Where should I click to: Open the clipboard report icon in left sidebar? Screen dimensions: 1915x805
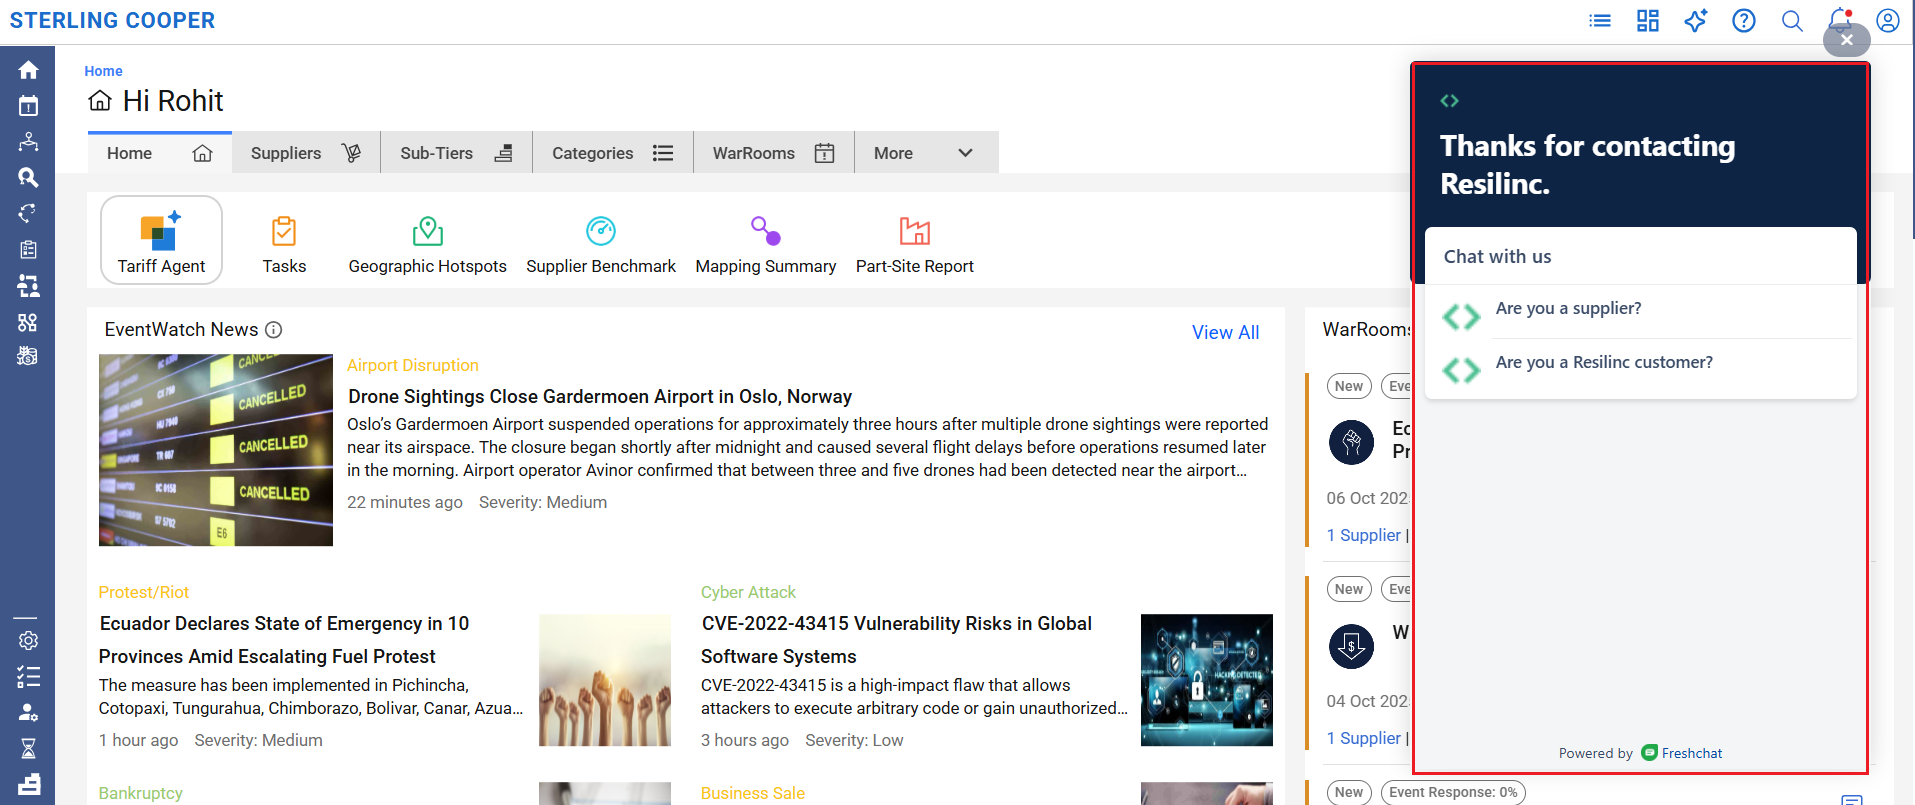[x=28, y=249]
